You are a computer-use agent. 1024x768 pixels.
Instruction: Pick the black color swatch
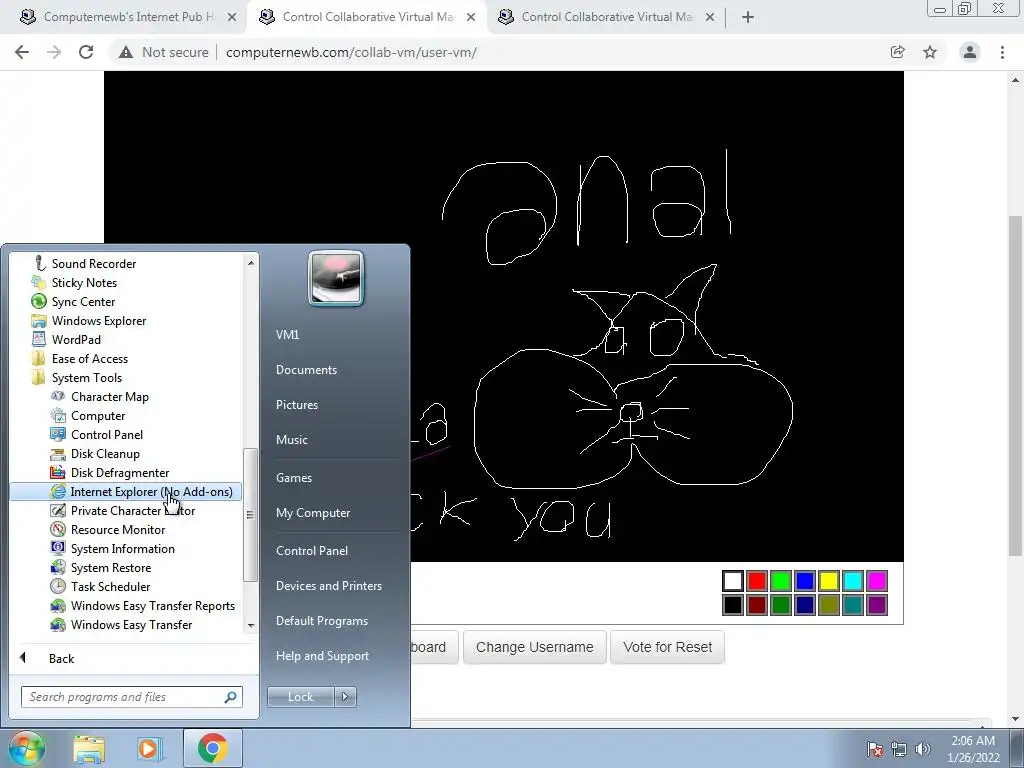click(733, 605)
